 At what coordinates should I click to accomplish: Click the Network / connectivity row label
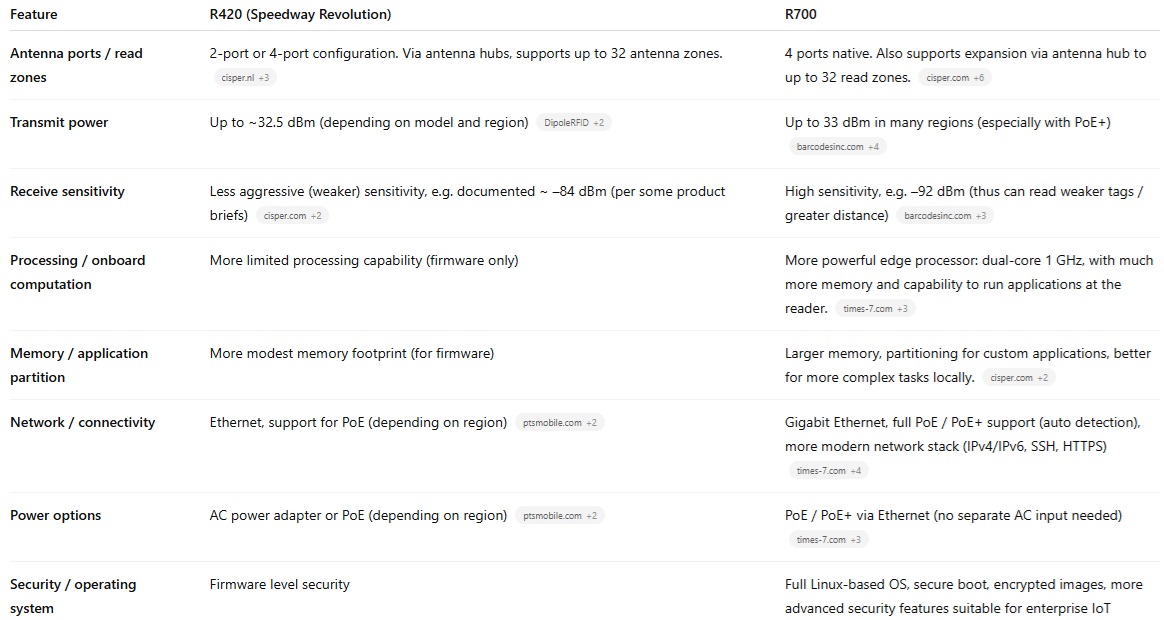[82, 422]
